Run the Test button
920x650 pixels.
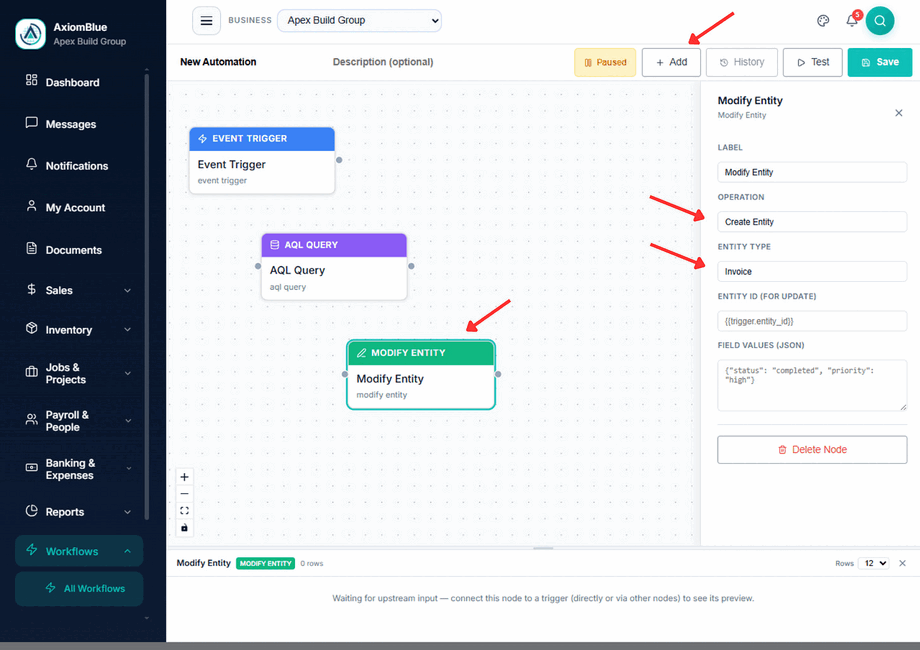[x=813, y=62]
